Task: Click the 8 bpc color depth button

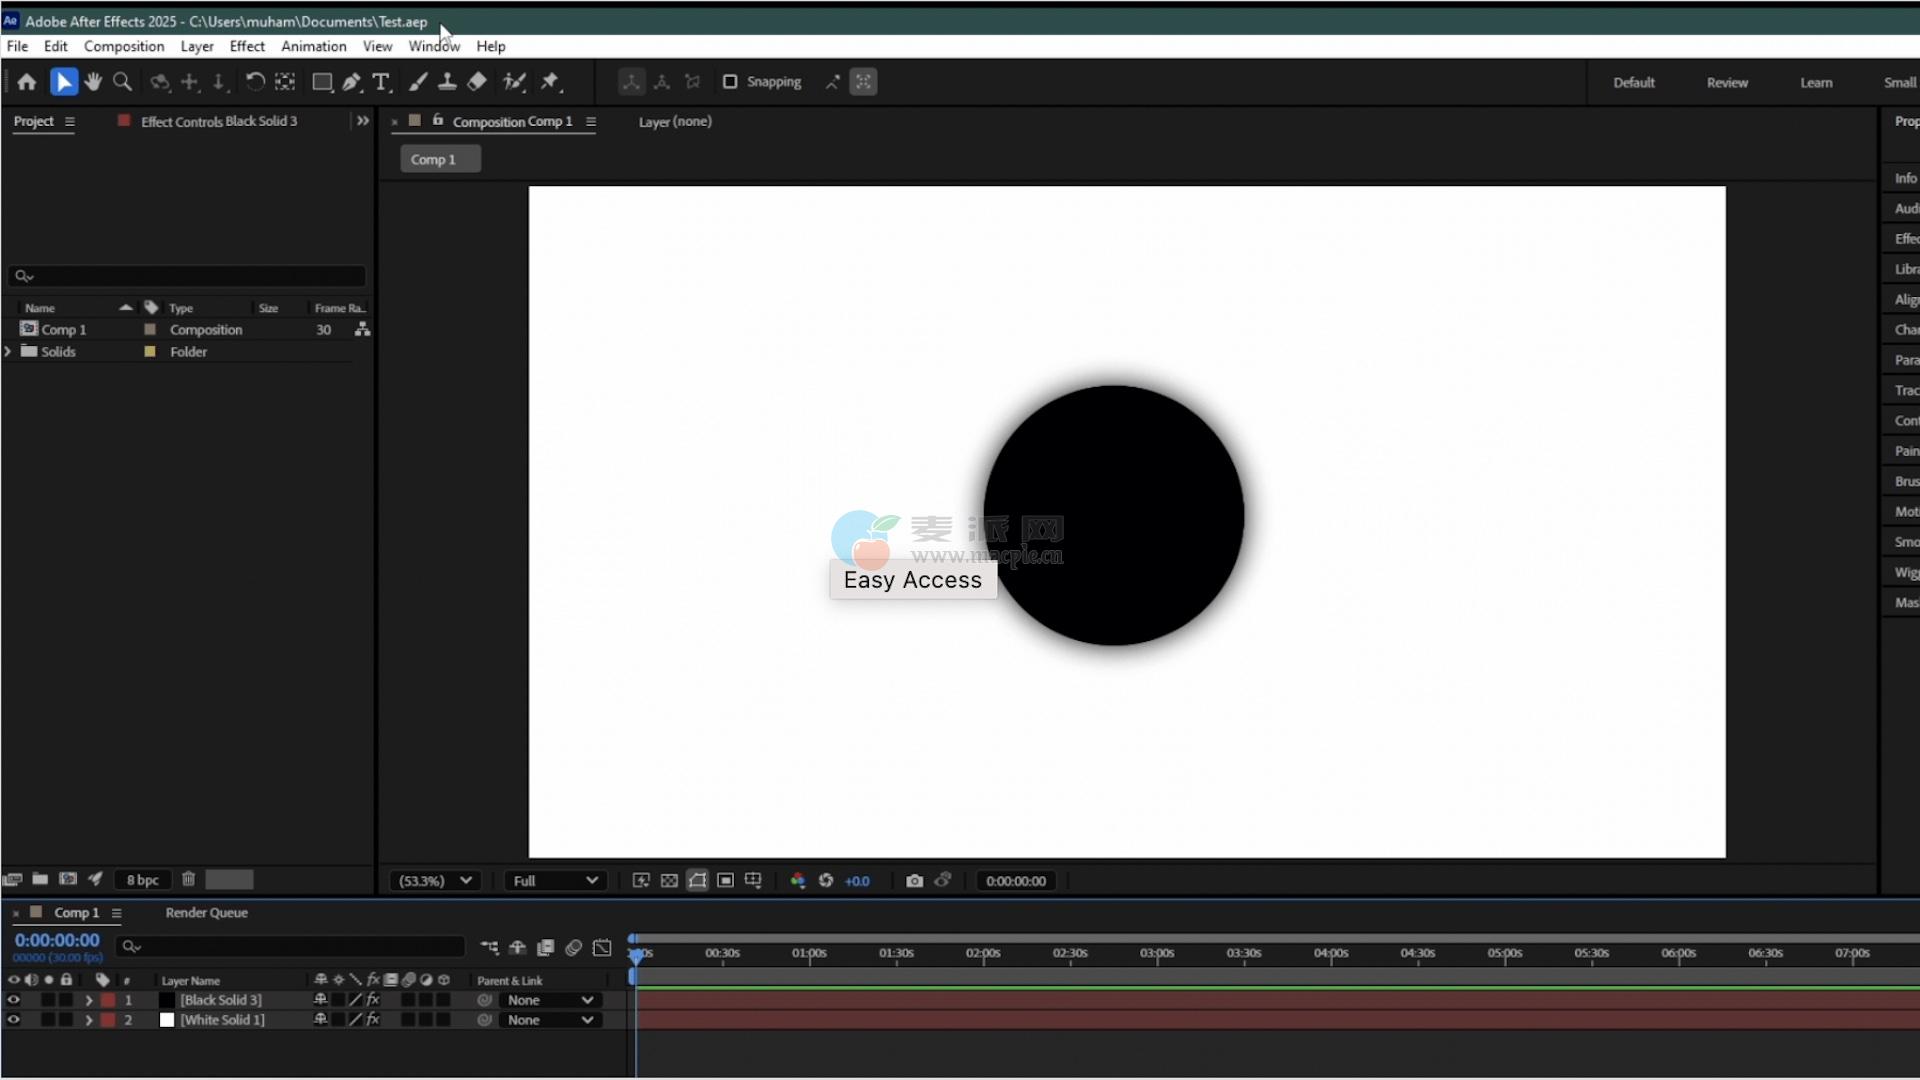Action: pos(142,880)
